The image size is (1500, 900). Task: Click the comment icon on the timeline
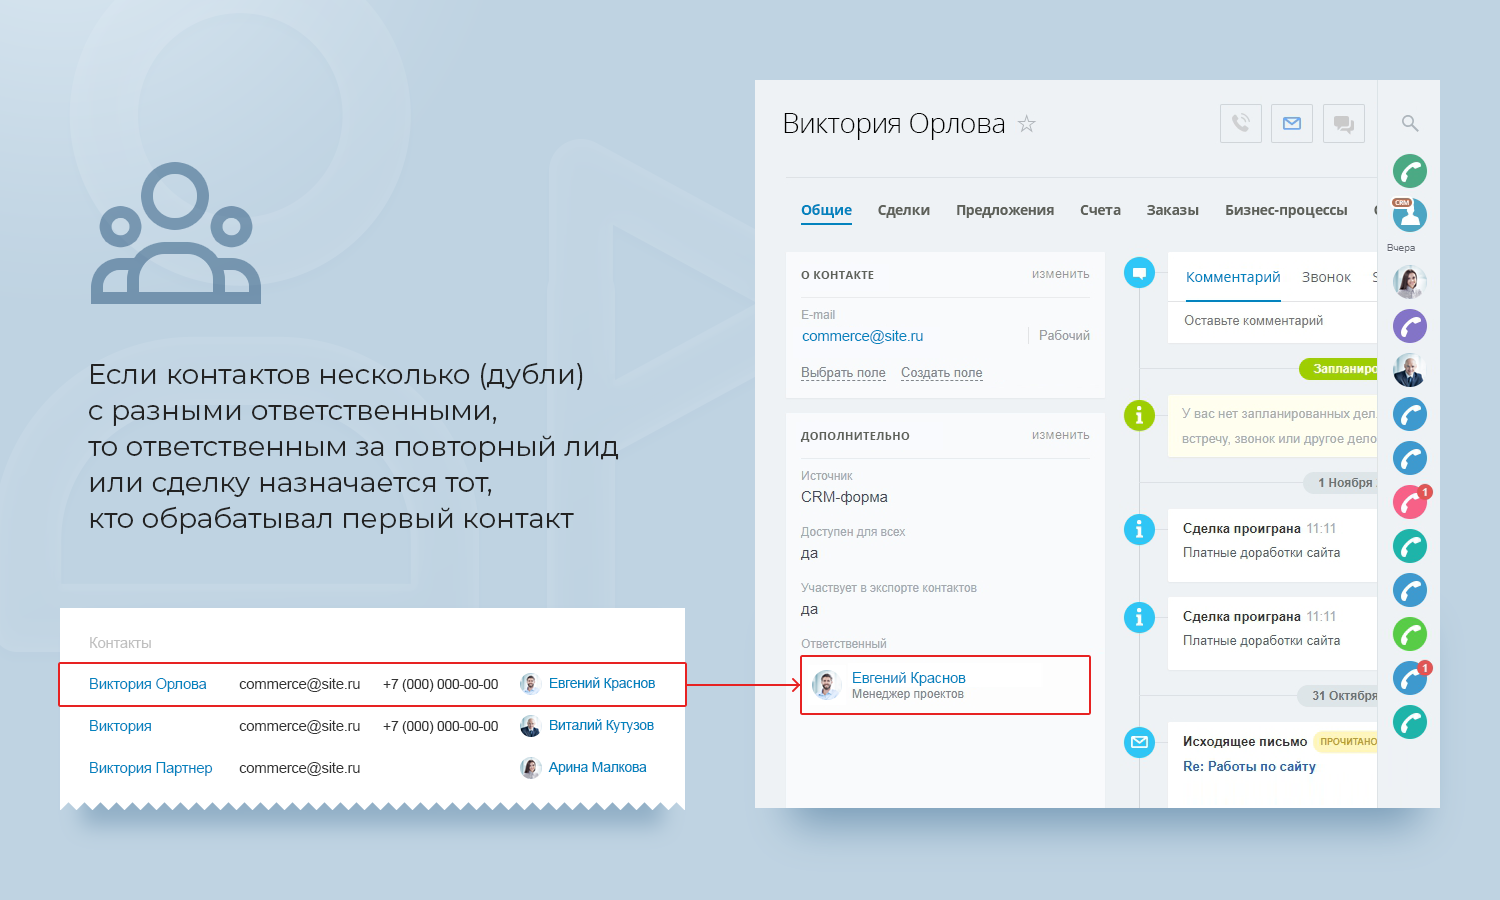pyautogui.click(x=1139, y=272)
